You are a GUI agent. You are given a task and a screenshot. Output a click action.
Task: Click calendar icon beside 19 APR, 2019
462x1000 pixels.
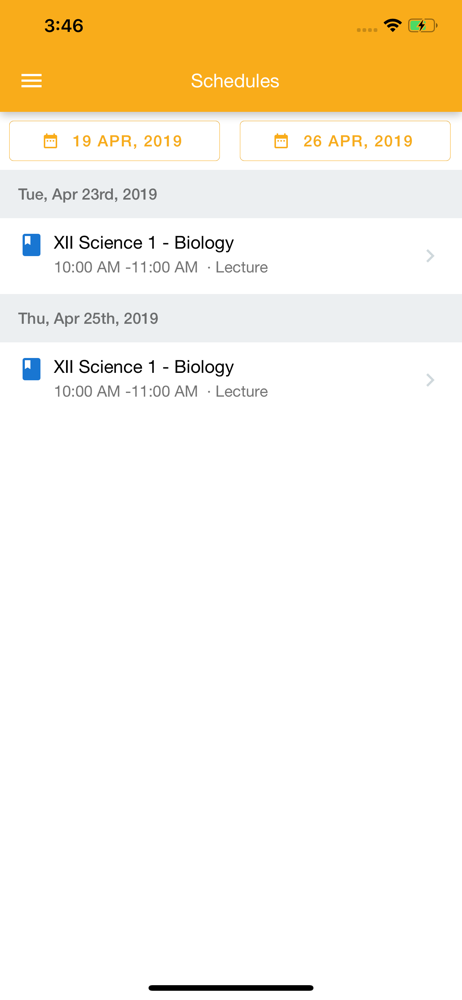click(50, 141)
